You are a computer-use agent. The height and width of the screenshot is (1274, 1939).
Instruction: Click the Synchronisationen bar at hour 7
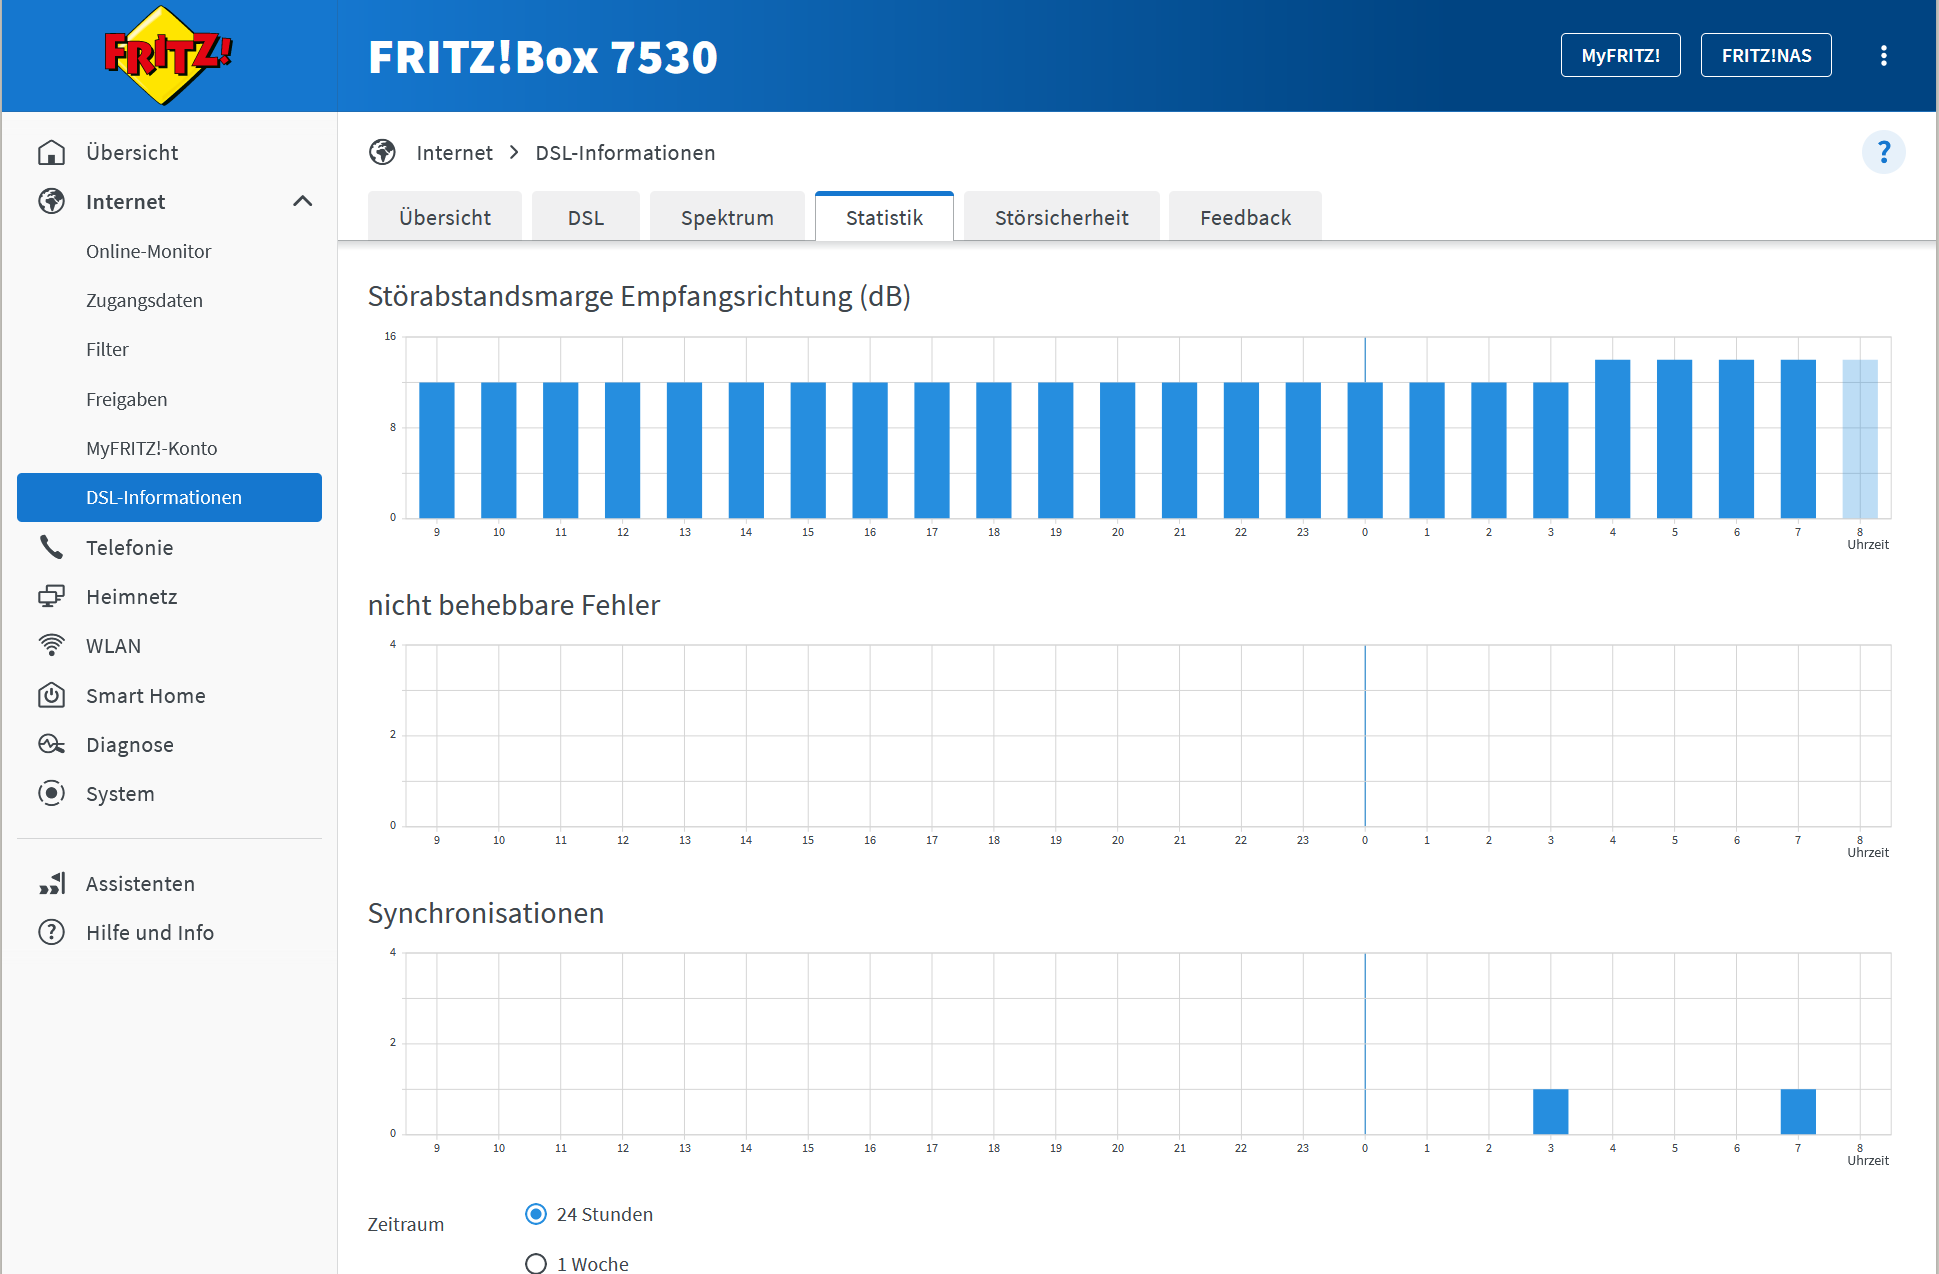(1797, 1111)
